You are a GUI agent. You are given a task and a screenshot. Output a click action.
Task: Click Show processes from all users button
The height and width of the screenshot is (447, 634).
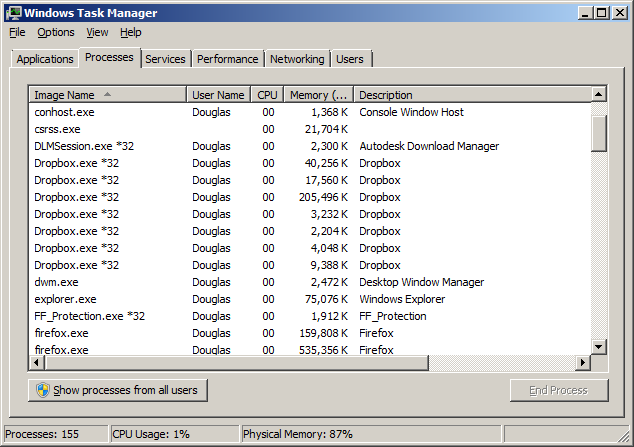pyautogui.click(x=118, y=390)
